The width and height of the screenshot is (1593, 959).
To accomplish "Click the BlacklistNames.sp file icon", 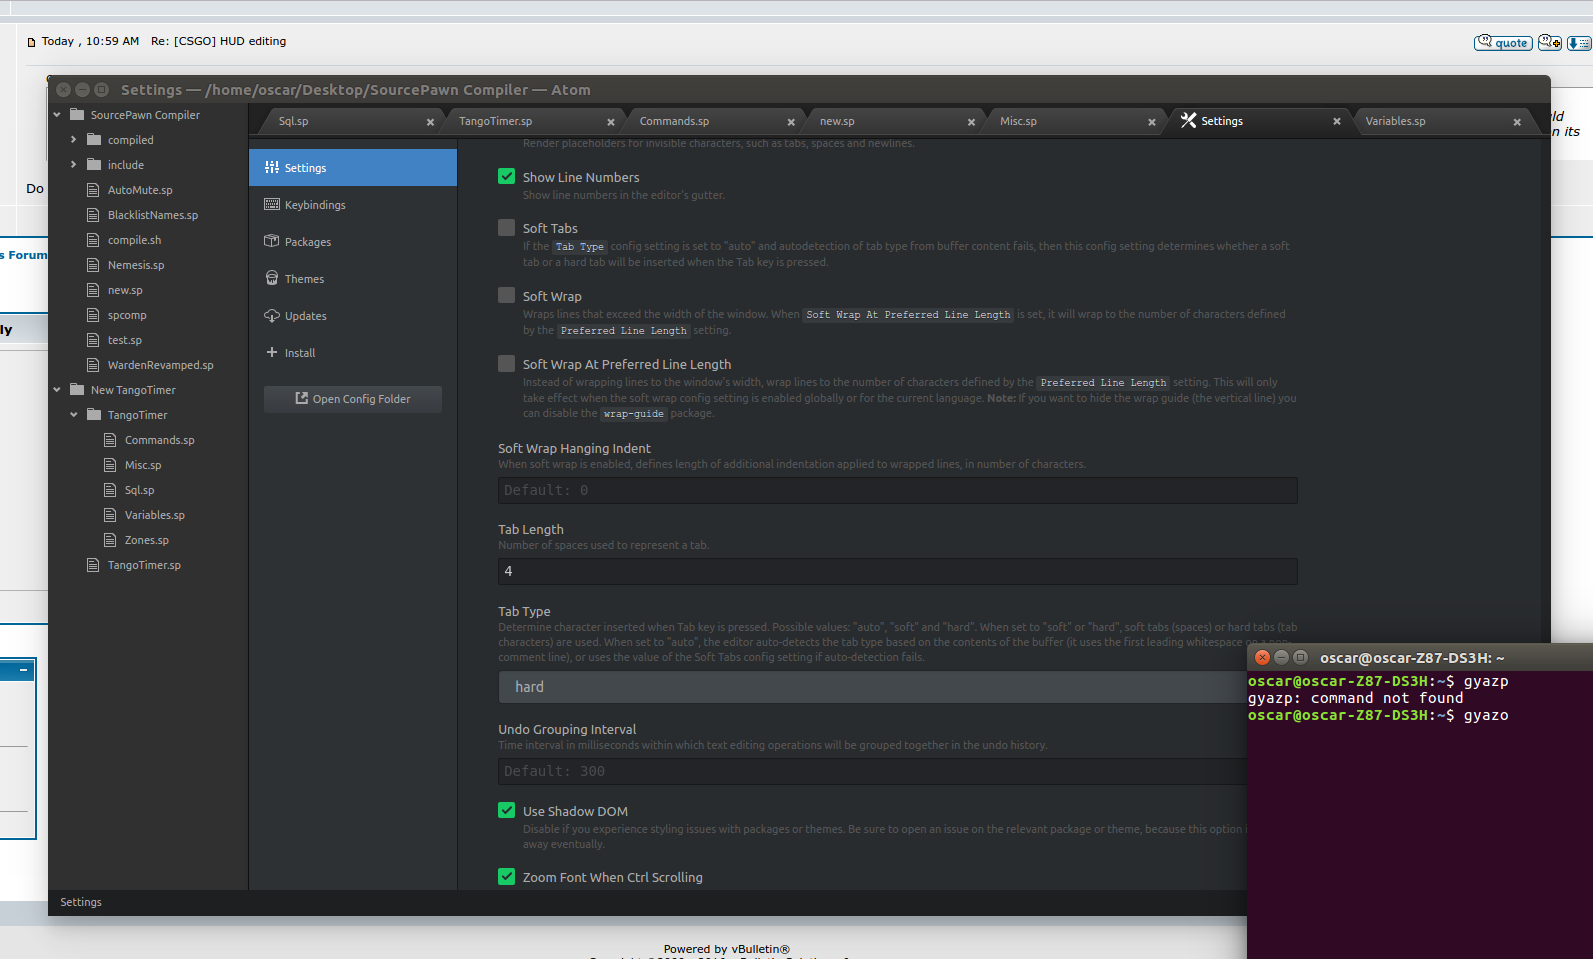I will 94,215.
